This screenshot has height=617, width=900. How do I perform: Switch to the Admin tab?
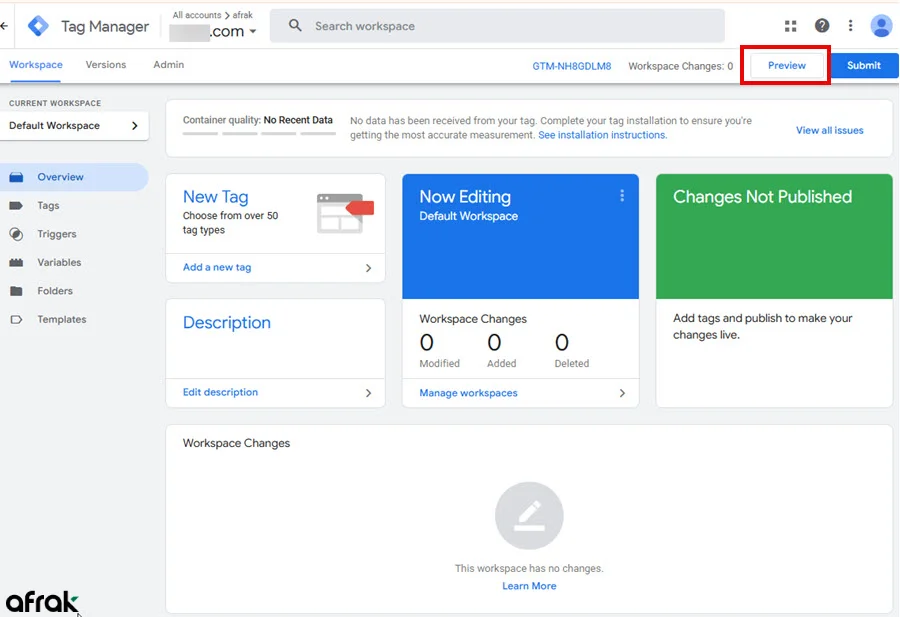pos(168,65)
